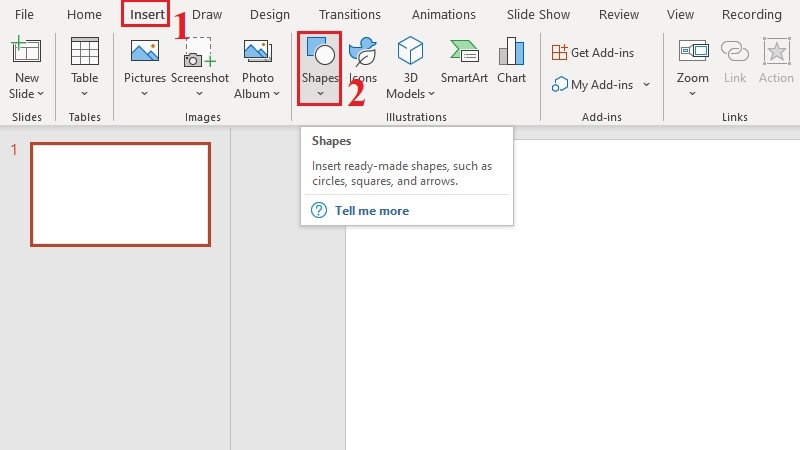Screen dimensions: 800x450
Task: Click the Shapes icon
Action: (320, 51)
